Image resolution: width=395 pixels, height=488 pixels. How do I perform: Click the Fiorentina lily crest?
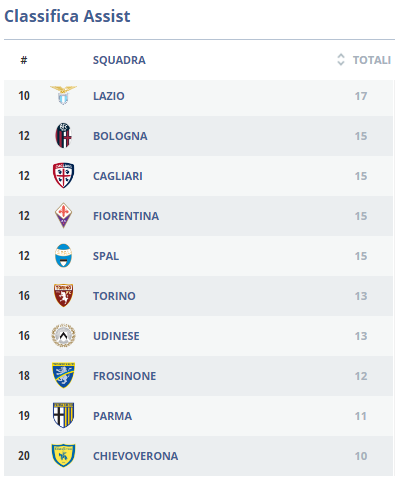point(63,215)
